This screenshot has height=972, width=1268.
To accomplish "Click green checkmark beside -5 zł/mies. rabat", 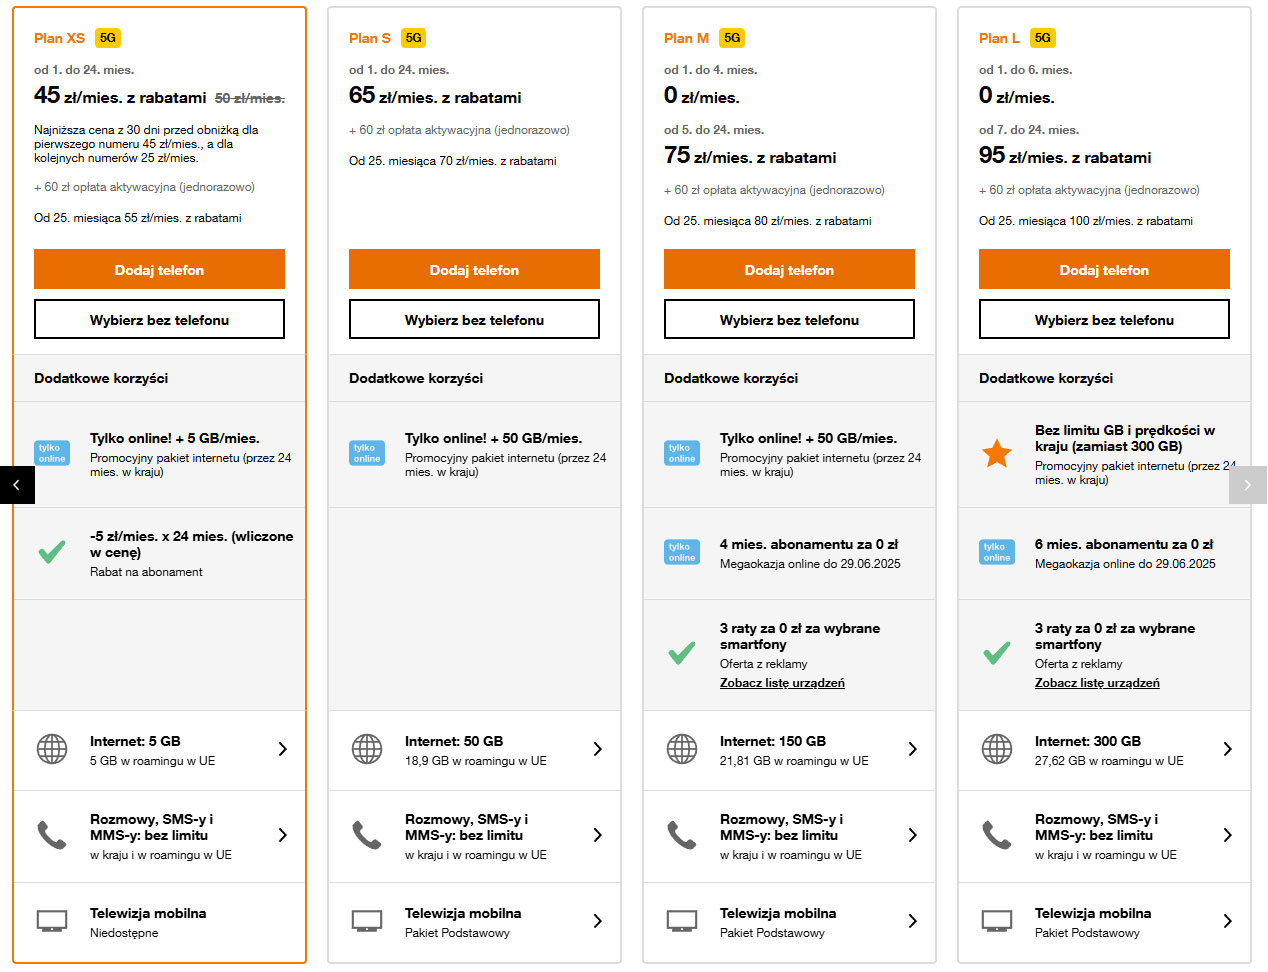I will [x=52, y=552].
